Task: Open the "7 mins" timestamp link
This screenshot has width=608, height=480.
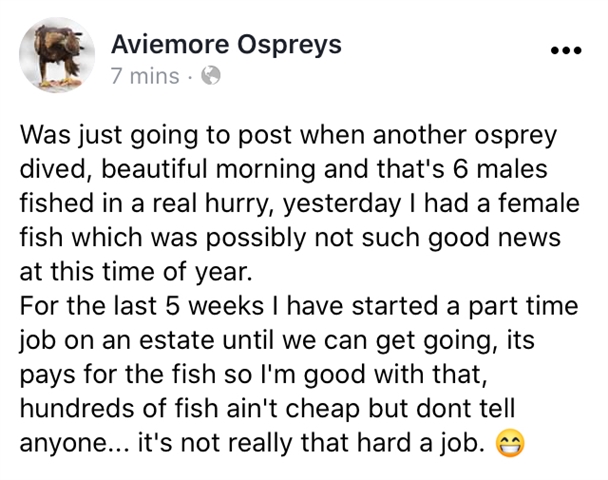Action: pos(145,75)
